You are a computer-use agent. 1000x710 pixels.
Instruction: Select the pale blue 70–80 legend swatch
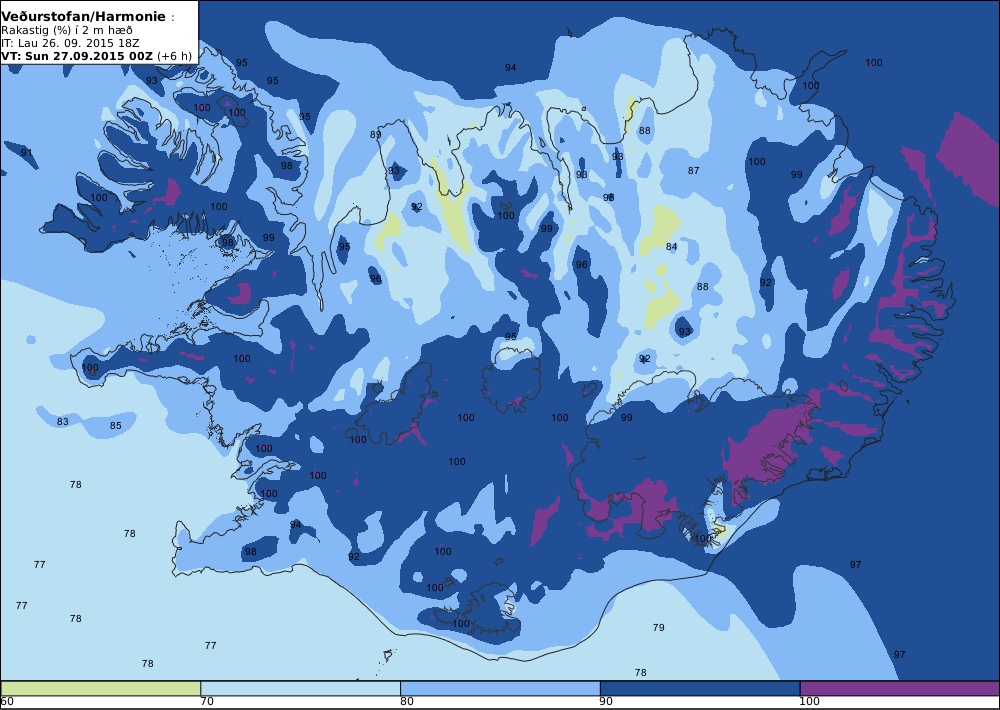tap(300, 688)
